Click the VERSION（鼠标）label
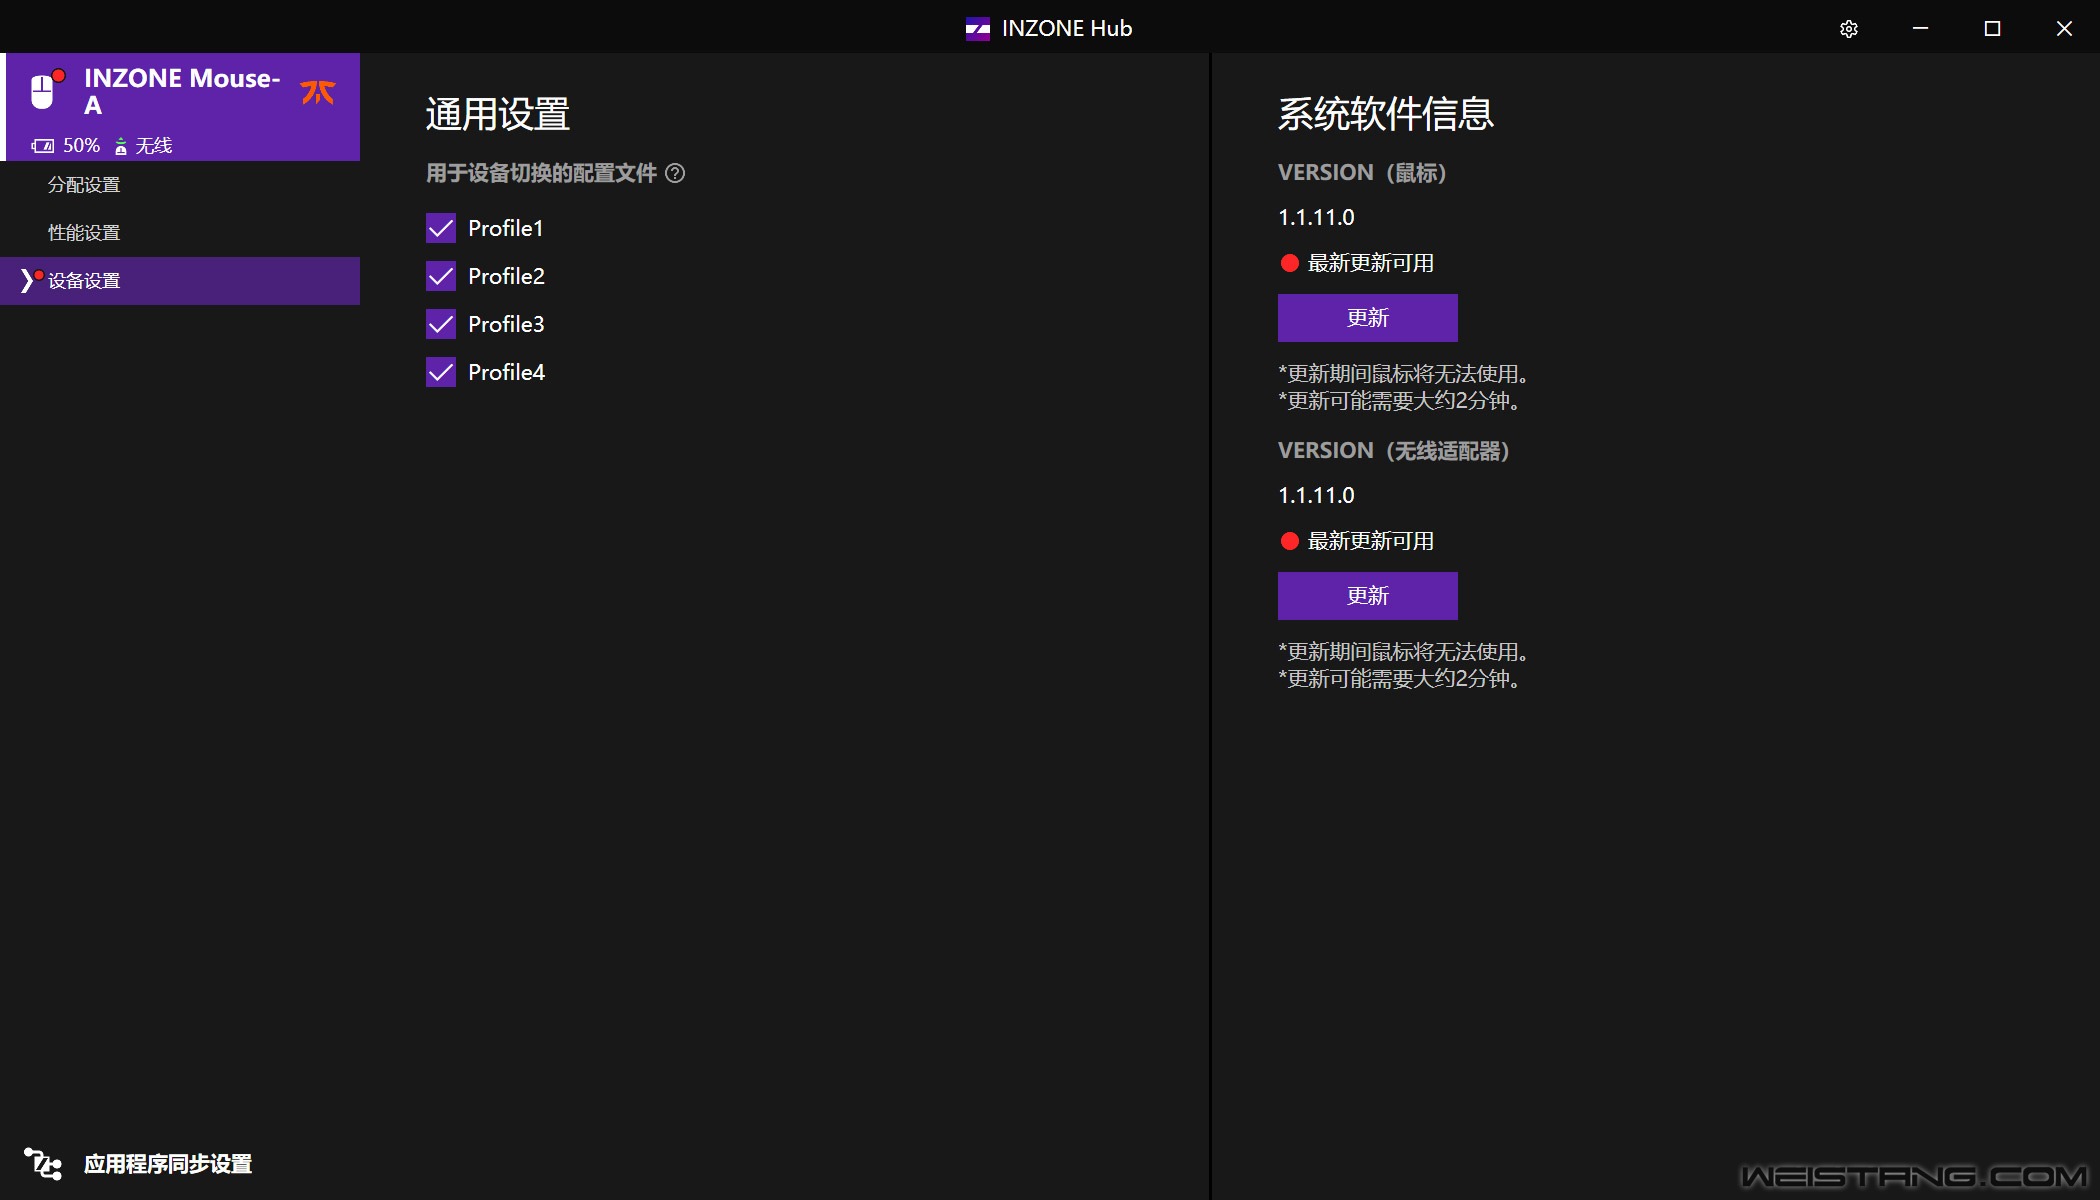Viewport: 2100px width, 1200px height. (x=1362, y=172)
